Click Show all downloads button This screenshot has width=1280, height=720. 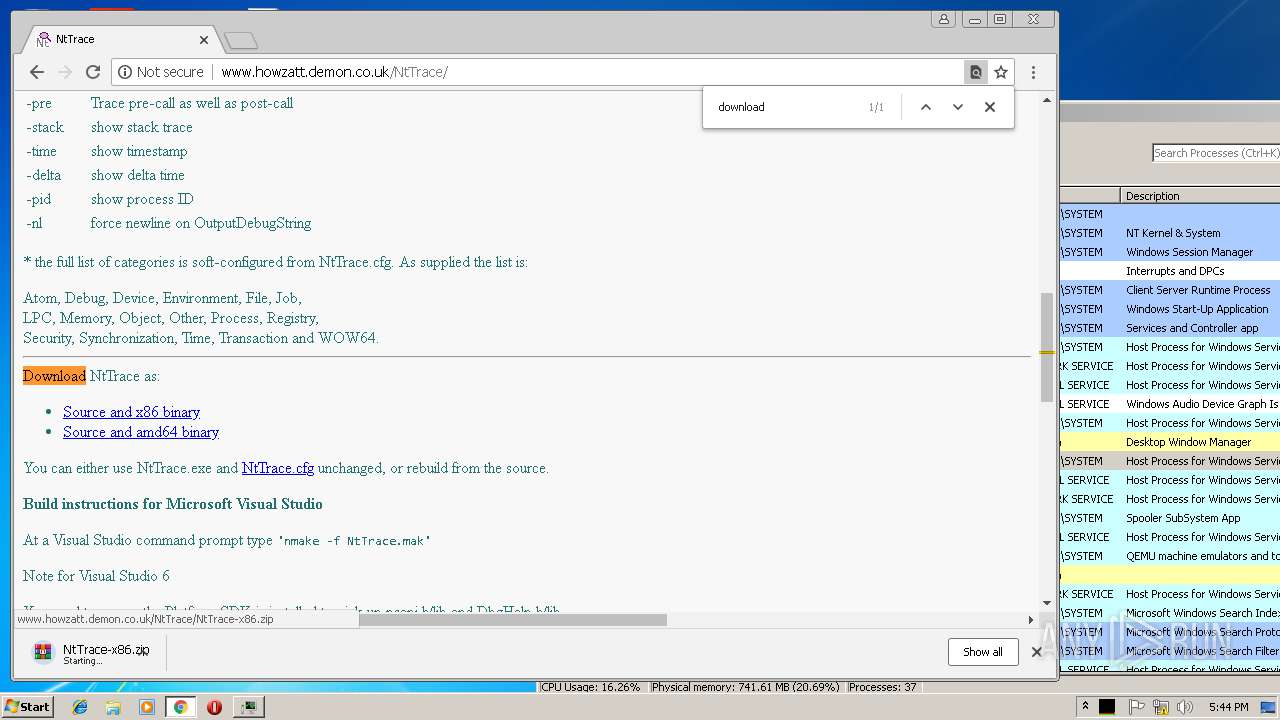tap(983, 652)
